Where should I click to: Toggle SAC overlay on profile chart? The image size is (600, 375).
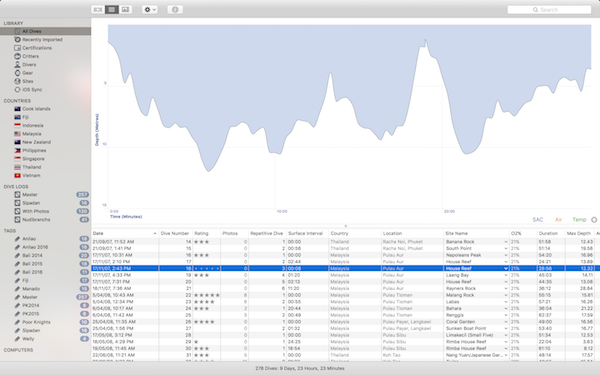click(538, 220)
